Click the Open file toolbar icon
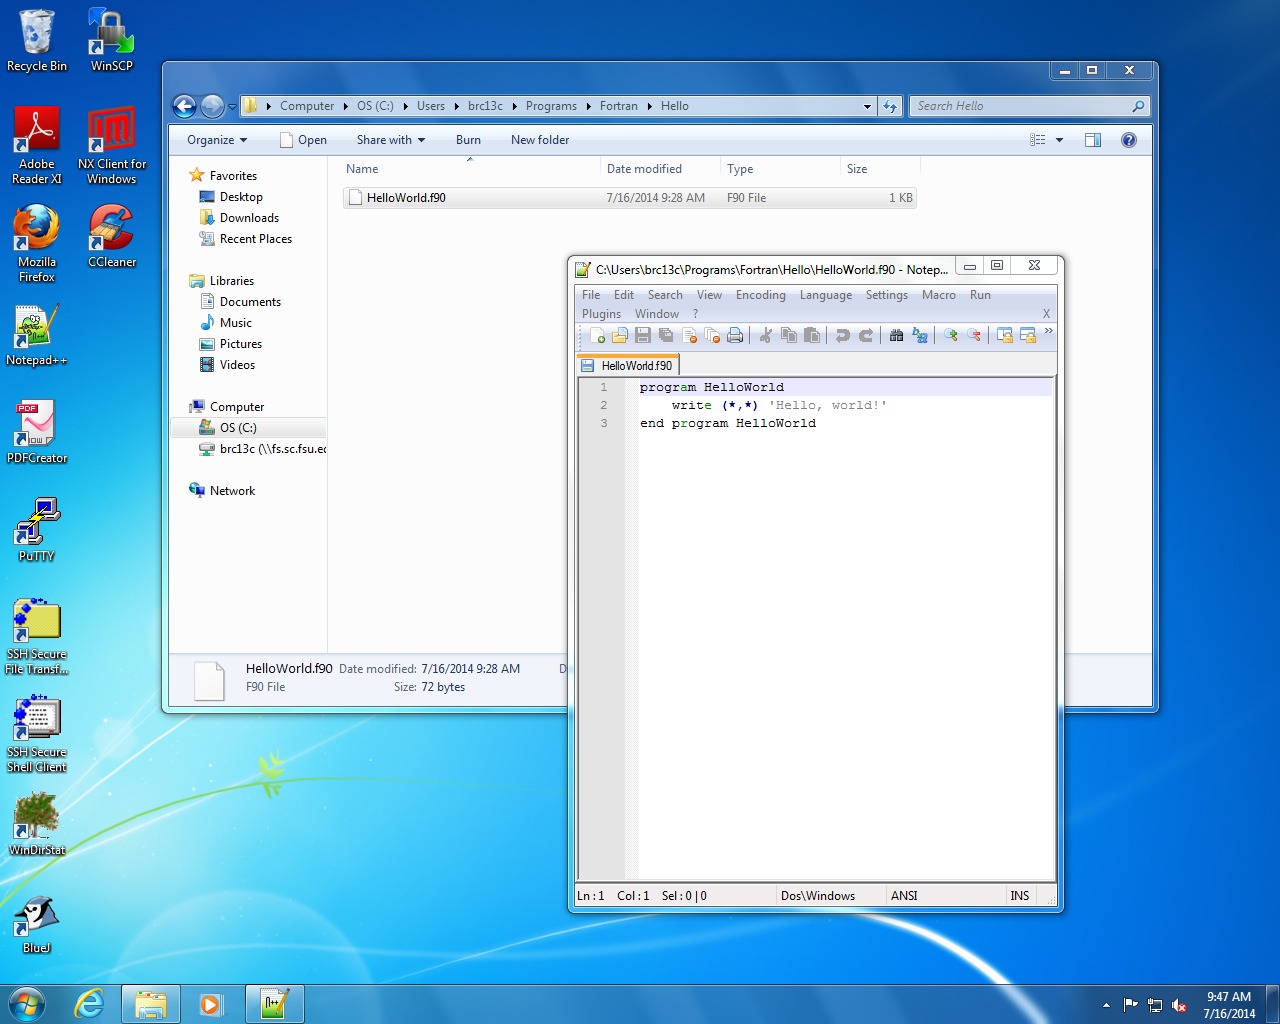This screenshot has height=1024, width=1280. pos(620,336)
